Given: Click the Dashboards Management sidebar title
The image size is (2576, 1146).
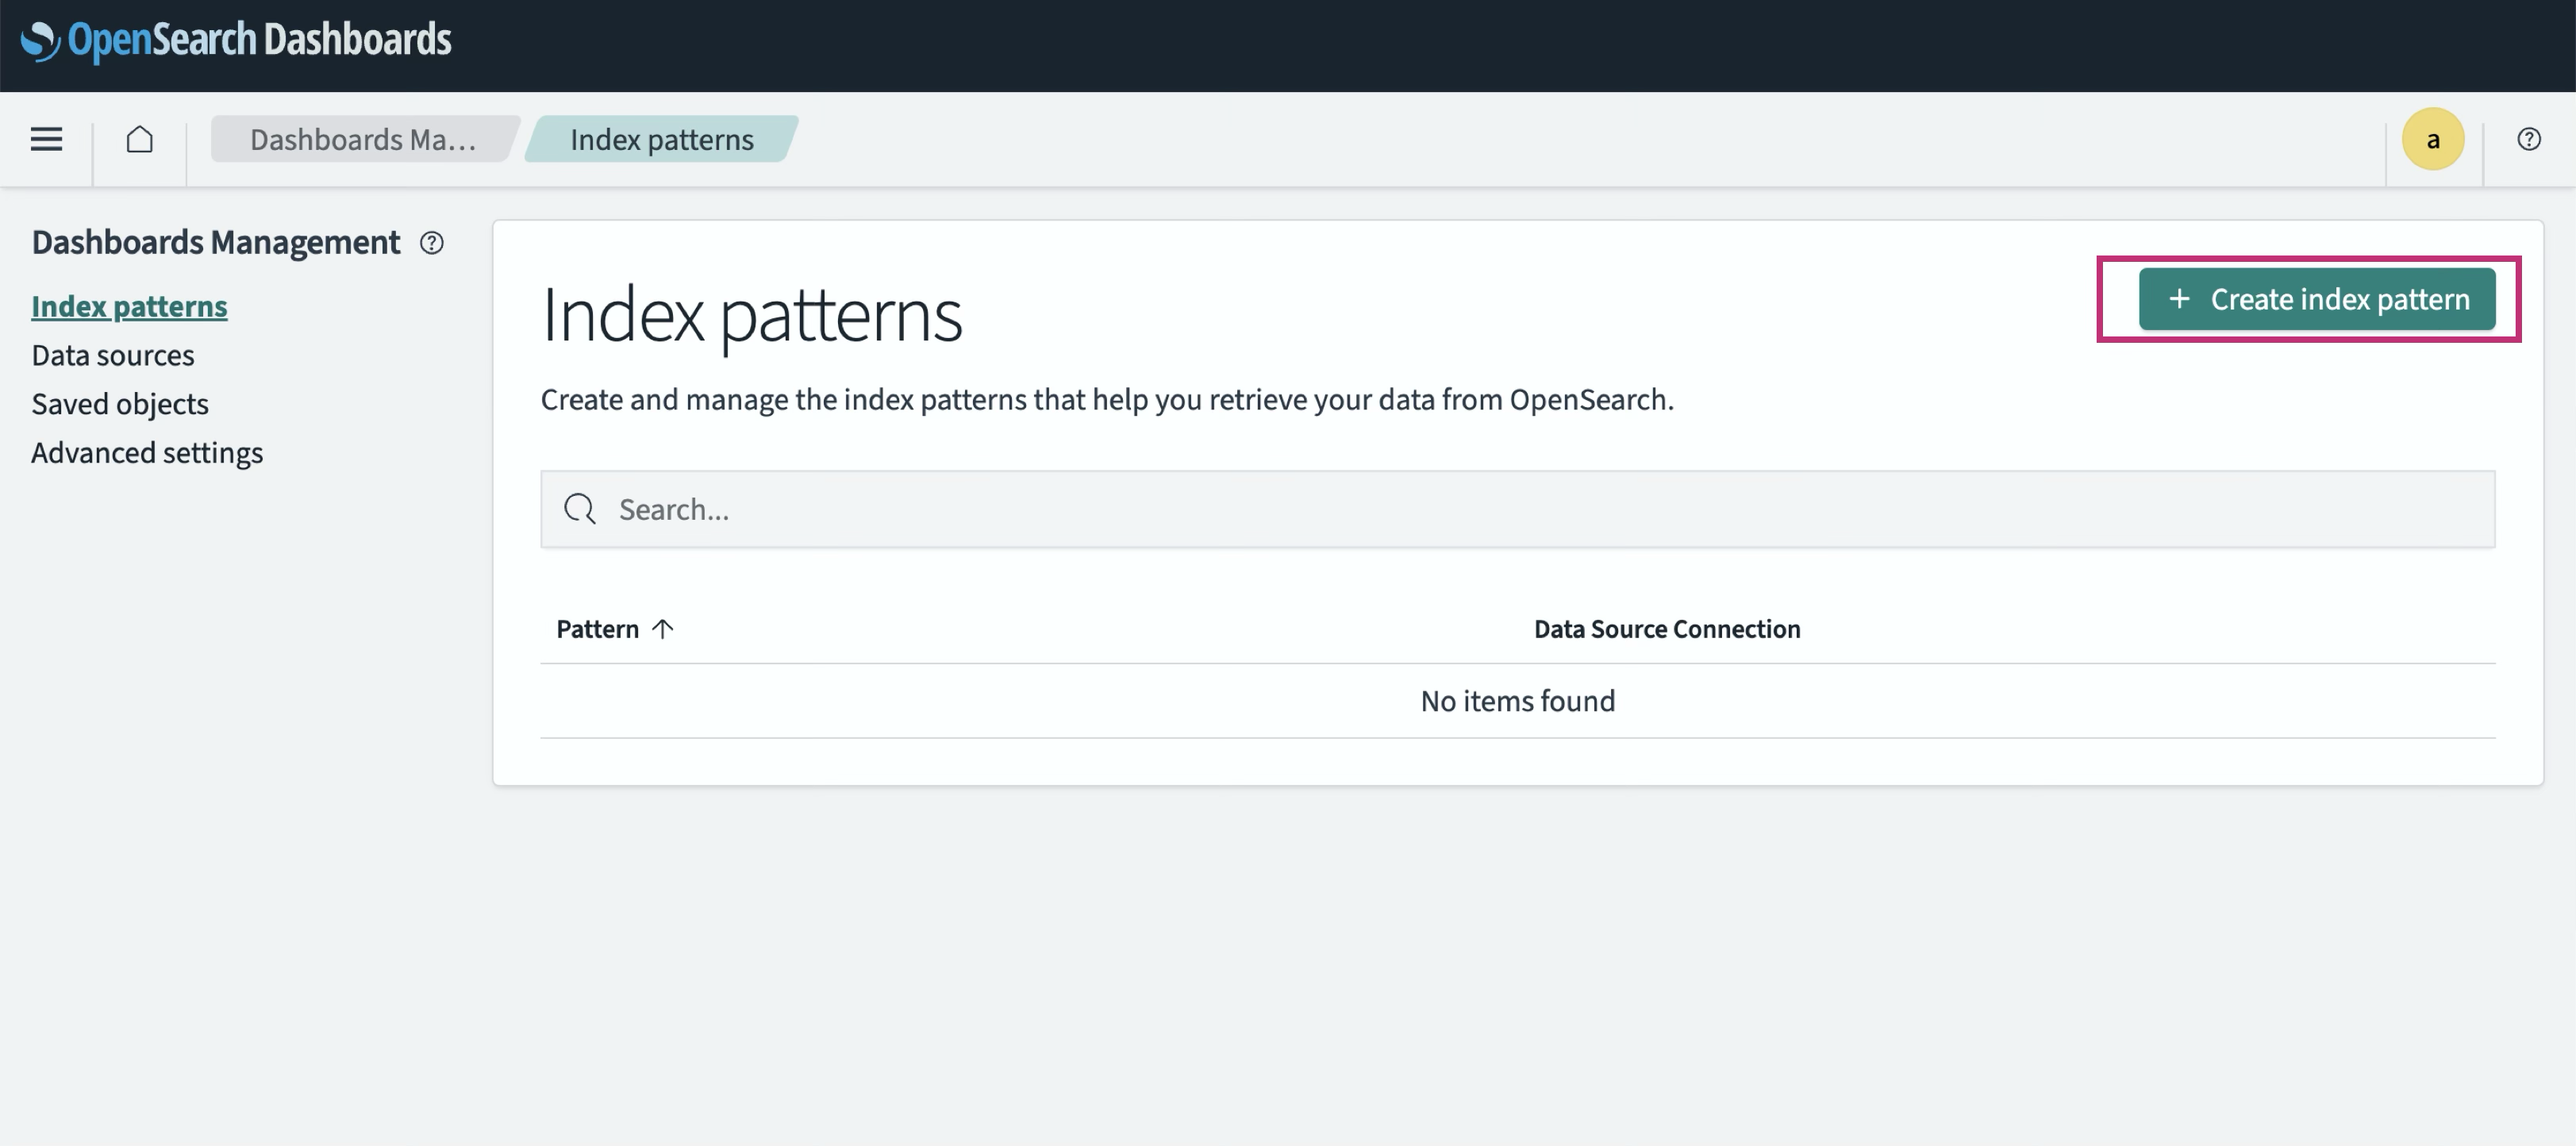Looking at the screenshot, I should [x=216, y=243].
